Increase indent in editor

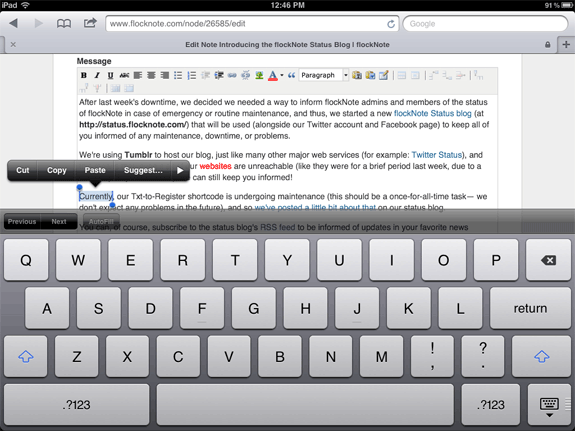[219, 75]
